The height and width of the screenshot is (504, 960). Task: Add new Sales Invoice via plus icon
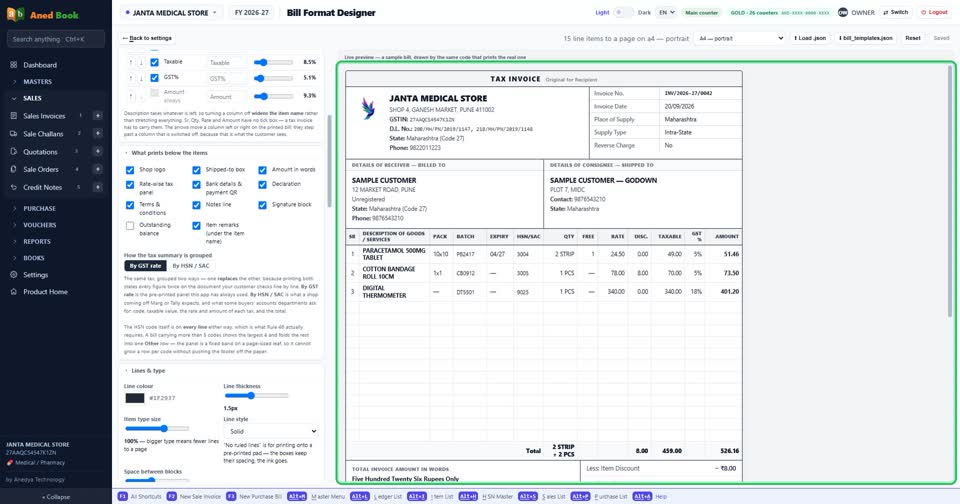click(97, 116)
